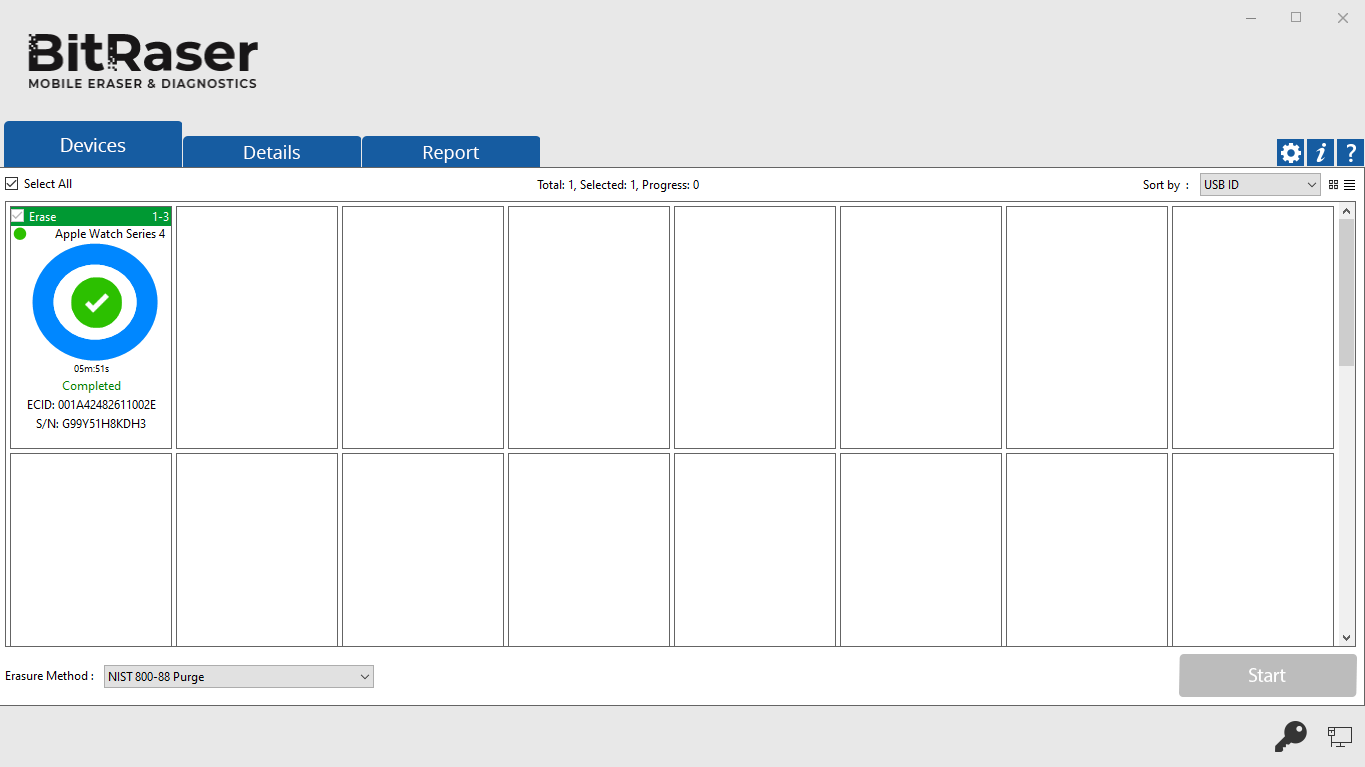Viewport: 1365px width, 767px height.
Task: Click the Apple Watch Series 4 label
Action: pyautogui.click(x=110, y=234)
